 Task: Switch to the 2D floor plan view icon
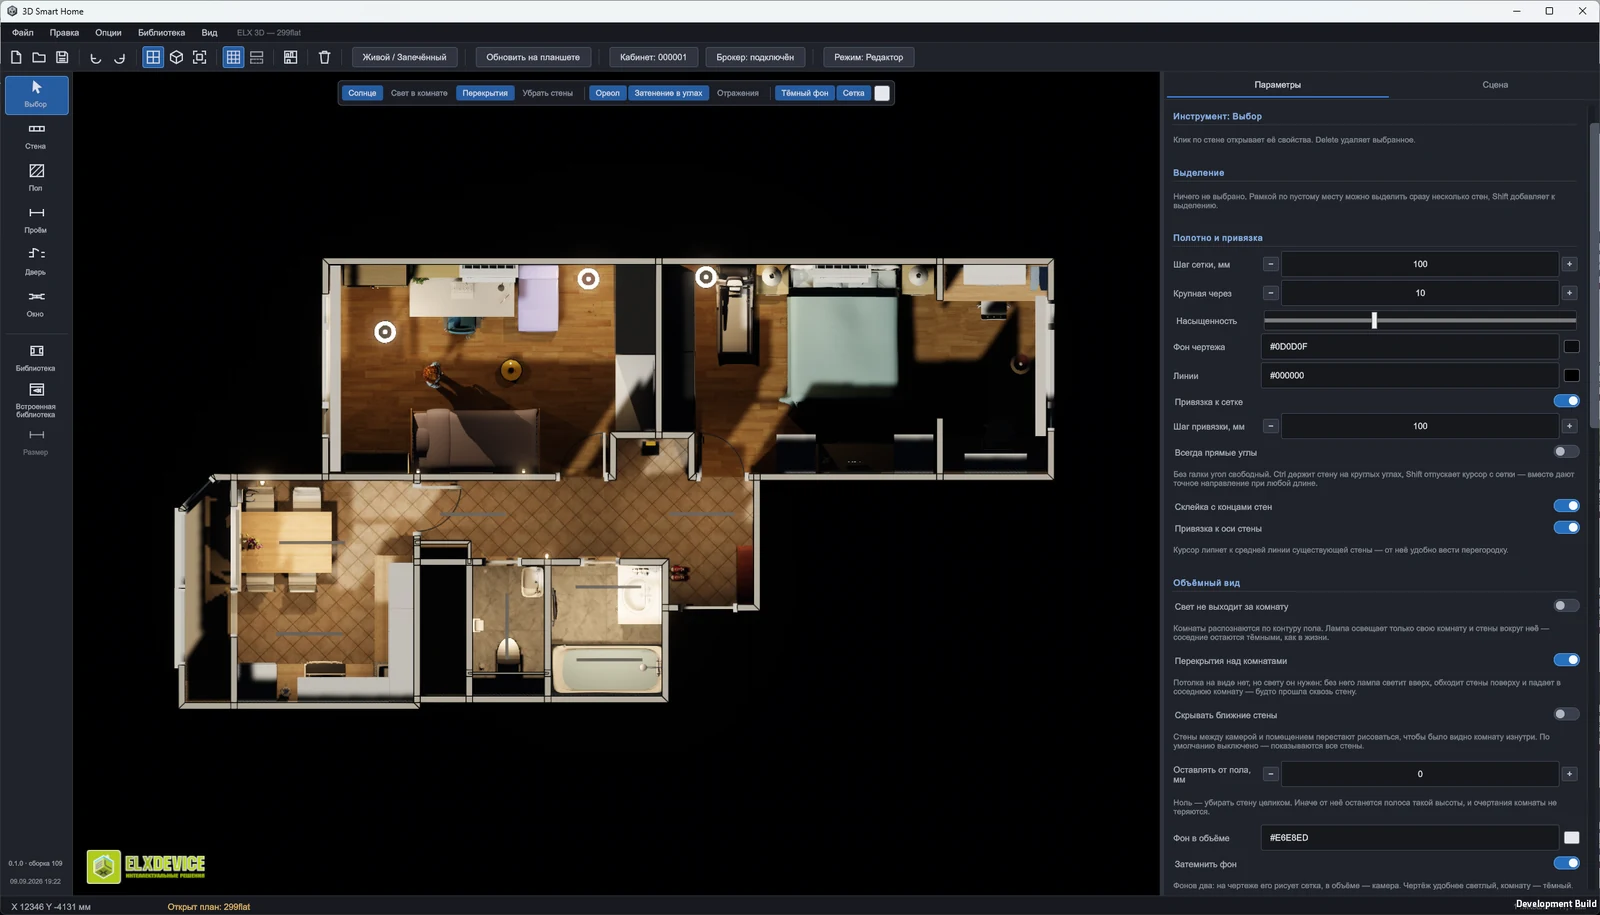pyautogui.click(x=153, y=57)
